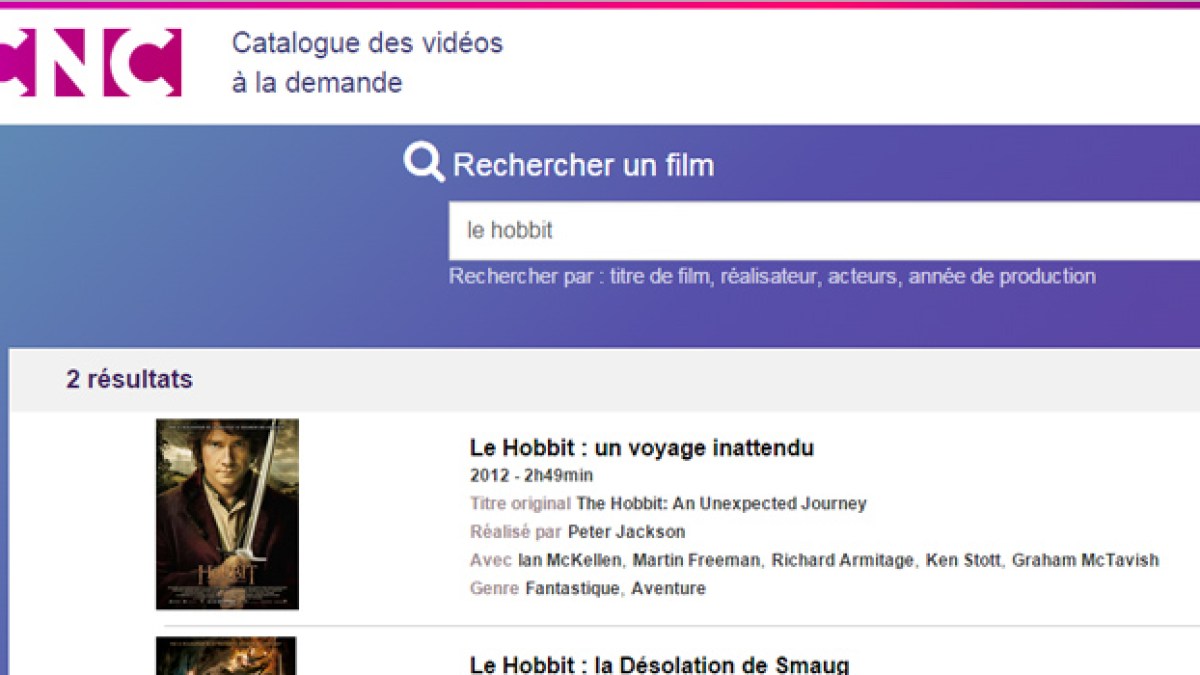Viewport: 1200px width, 675px height.
Task: Click actor Graham McTavish
Action: tap(1085, 560)
